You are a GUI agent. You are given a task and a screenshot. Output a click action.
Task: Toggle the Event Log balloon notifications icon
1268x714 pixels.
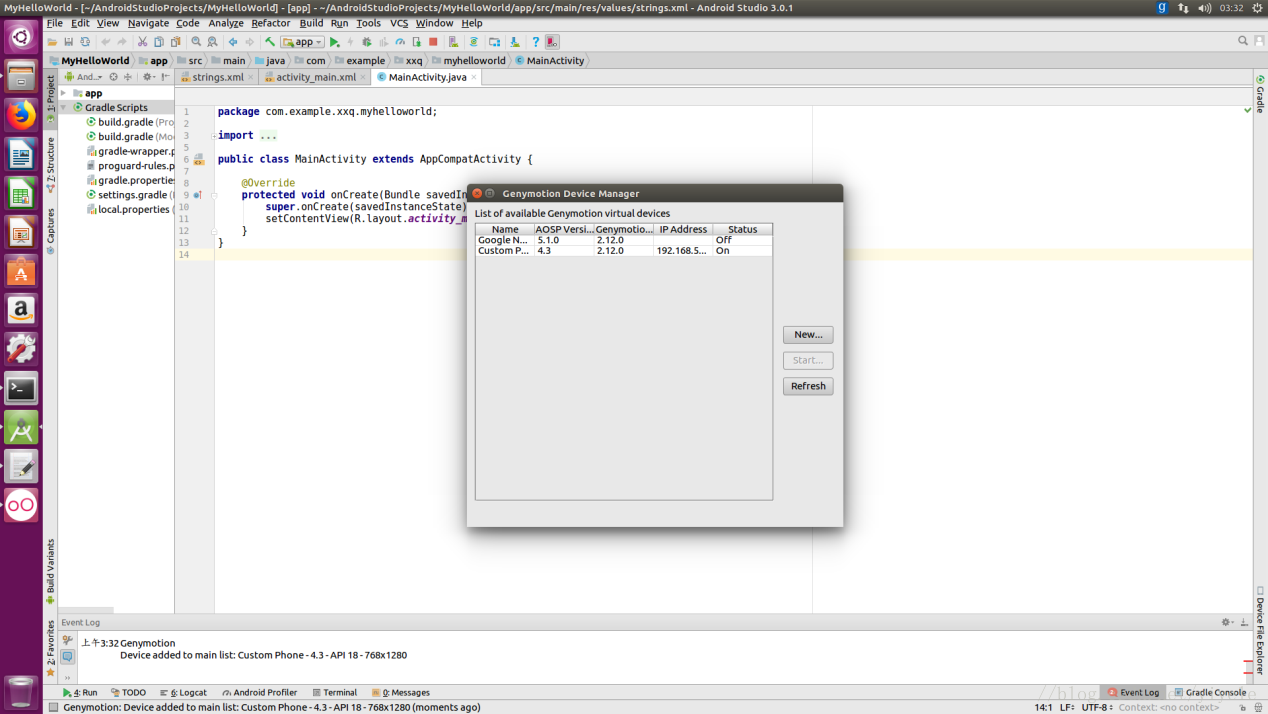pyautogui.click(x=67, y=657)
